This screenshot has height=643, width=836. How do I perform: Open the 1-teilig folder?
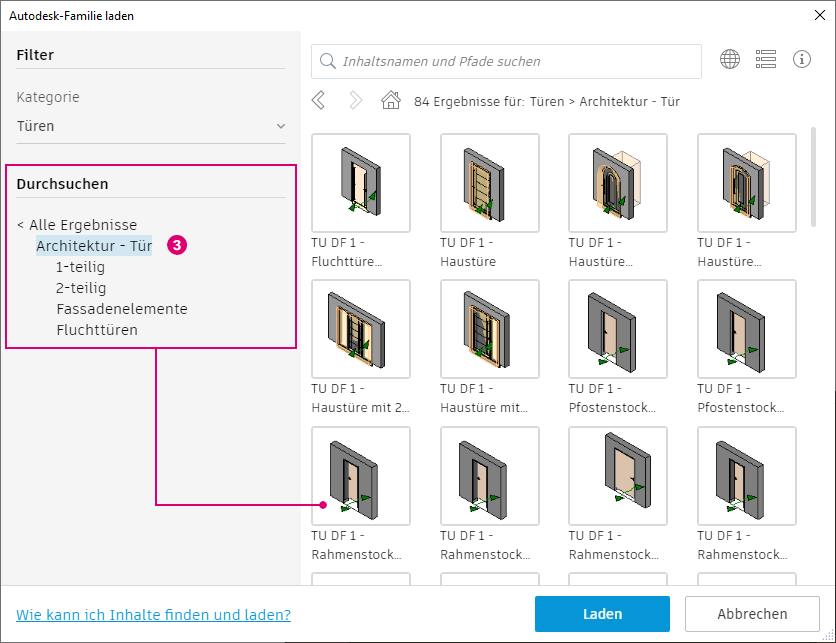pyautogui.click(x=81, y=267)
